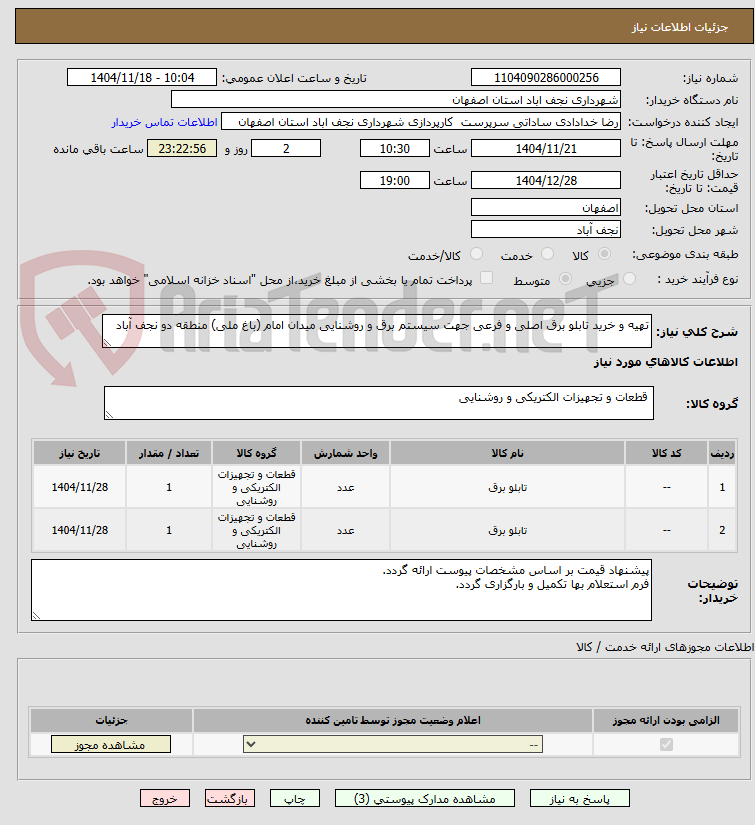This screenshot has width=755, height=825.
Task: Toggle الزامی بودن ارائه مجوز checkbox
Action: tap(666, 744)
